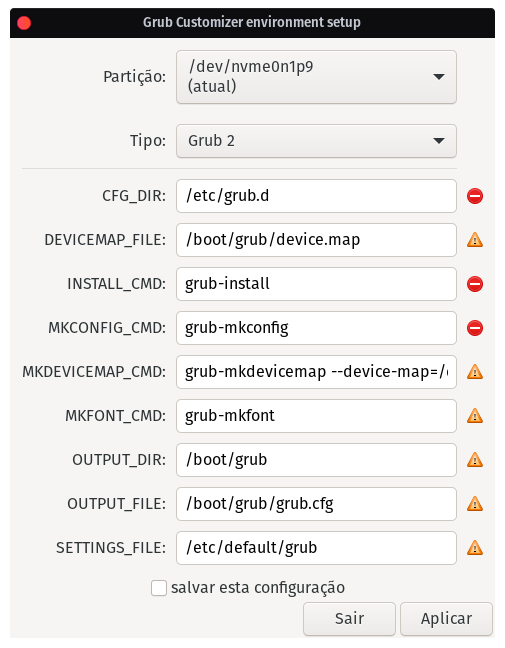The height and width of the screenshot is (648, 505).
Task: Focus the INSTALL_CMD field with grub-install
Action: (x=316, y=284)
